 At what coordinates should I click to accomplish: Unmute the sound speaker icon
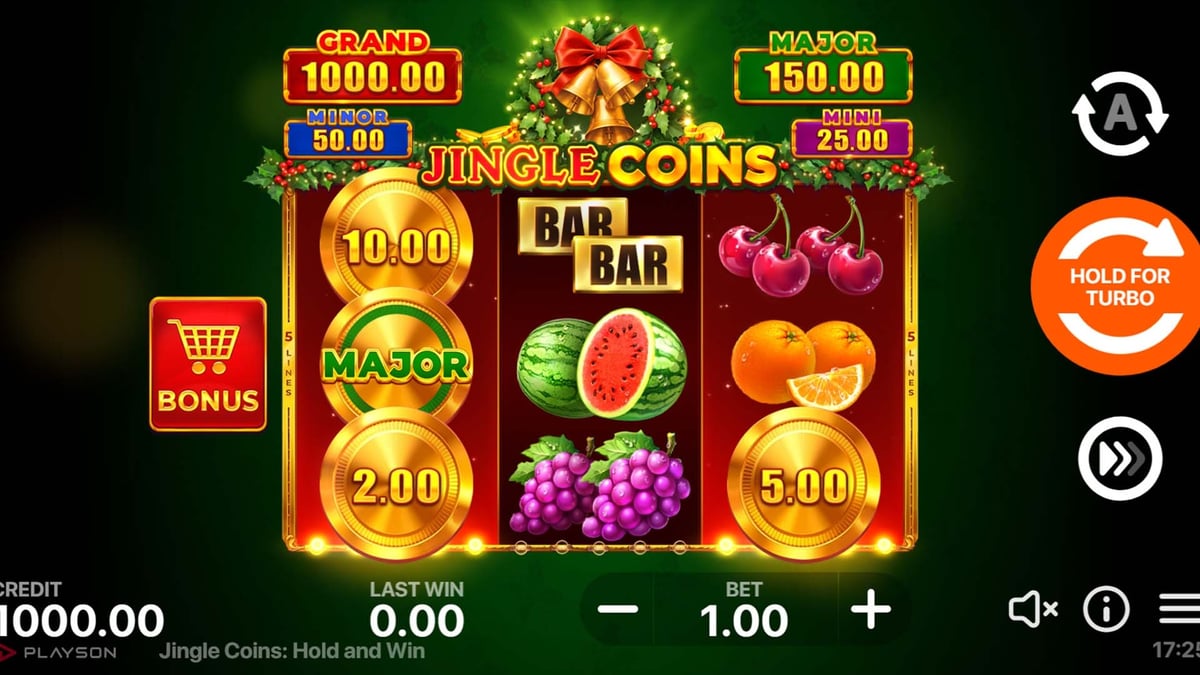click(x=1032, y=608)
